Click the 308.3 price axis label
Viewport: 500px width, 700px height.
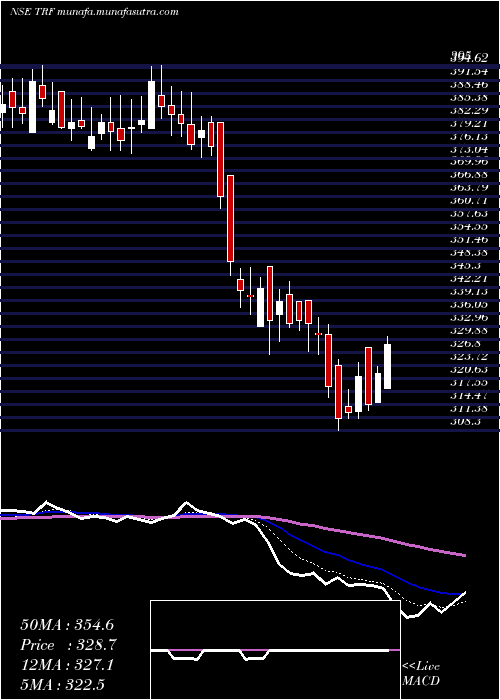(x=465, y=421)
